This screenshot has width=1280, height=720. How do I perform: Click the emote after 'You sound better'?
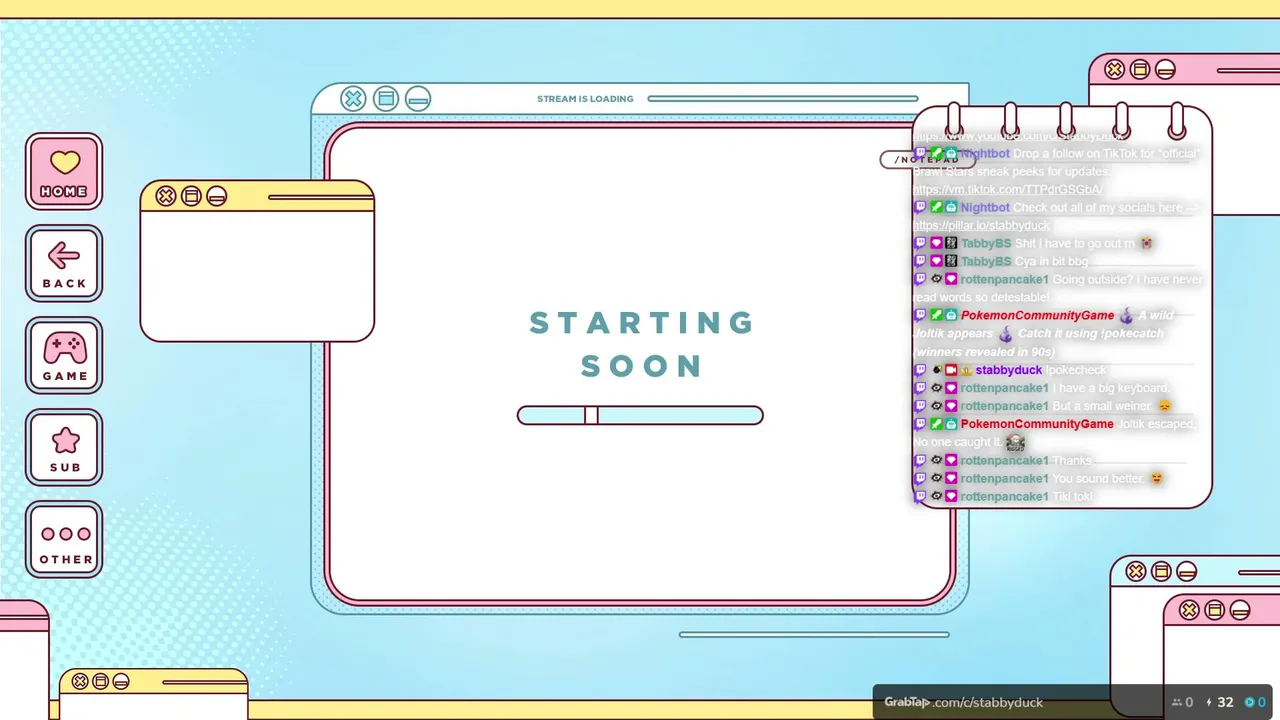1156,478
